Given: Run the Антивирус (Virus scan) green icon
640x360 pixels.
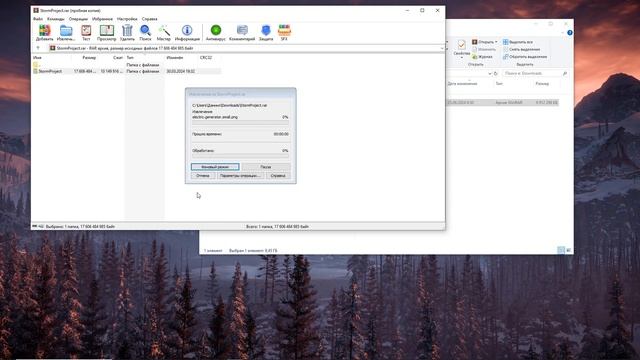Looking at the screenshot, I should pyautogui.click(x=216, y=30).
